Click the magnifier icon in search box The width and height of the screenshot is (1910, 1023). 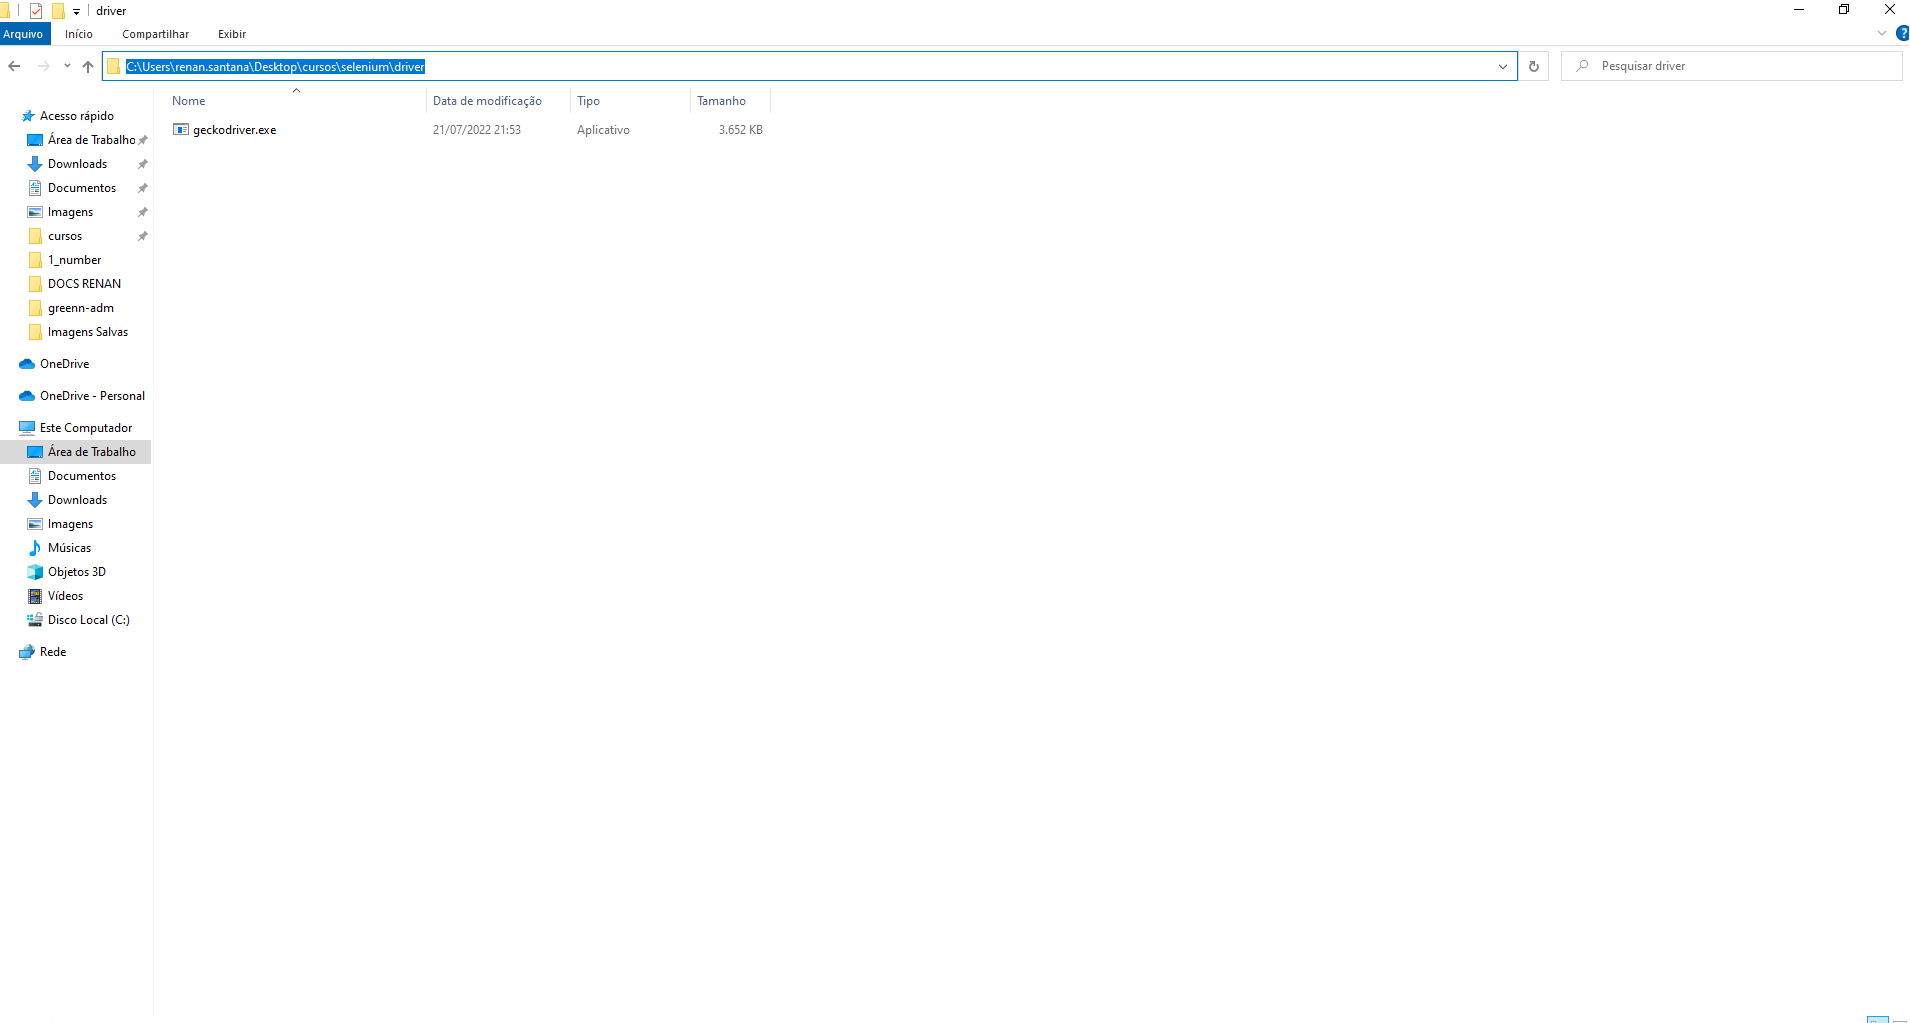coord(1582,66)
